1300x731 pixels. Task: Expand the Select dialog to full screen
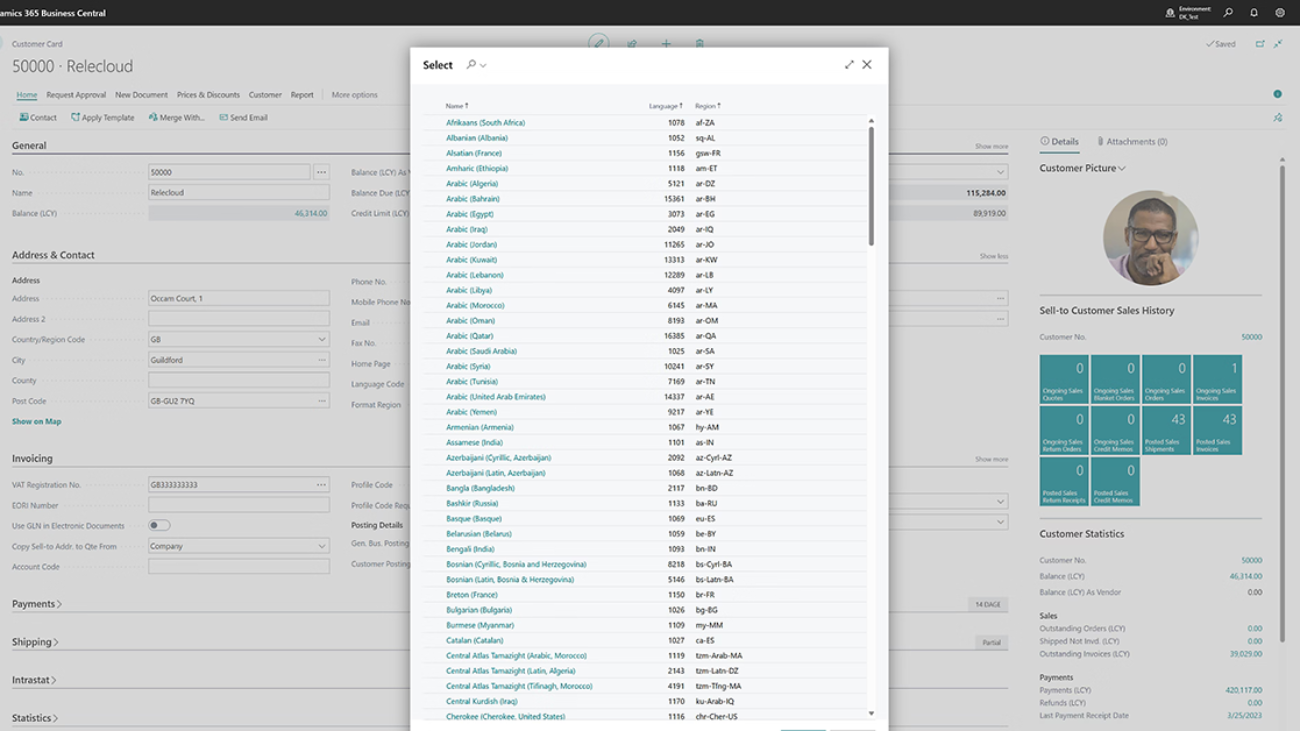pyautogui.click(x=849, y=65)
